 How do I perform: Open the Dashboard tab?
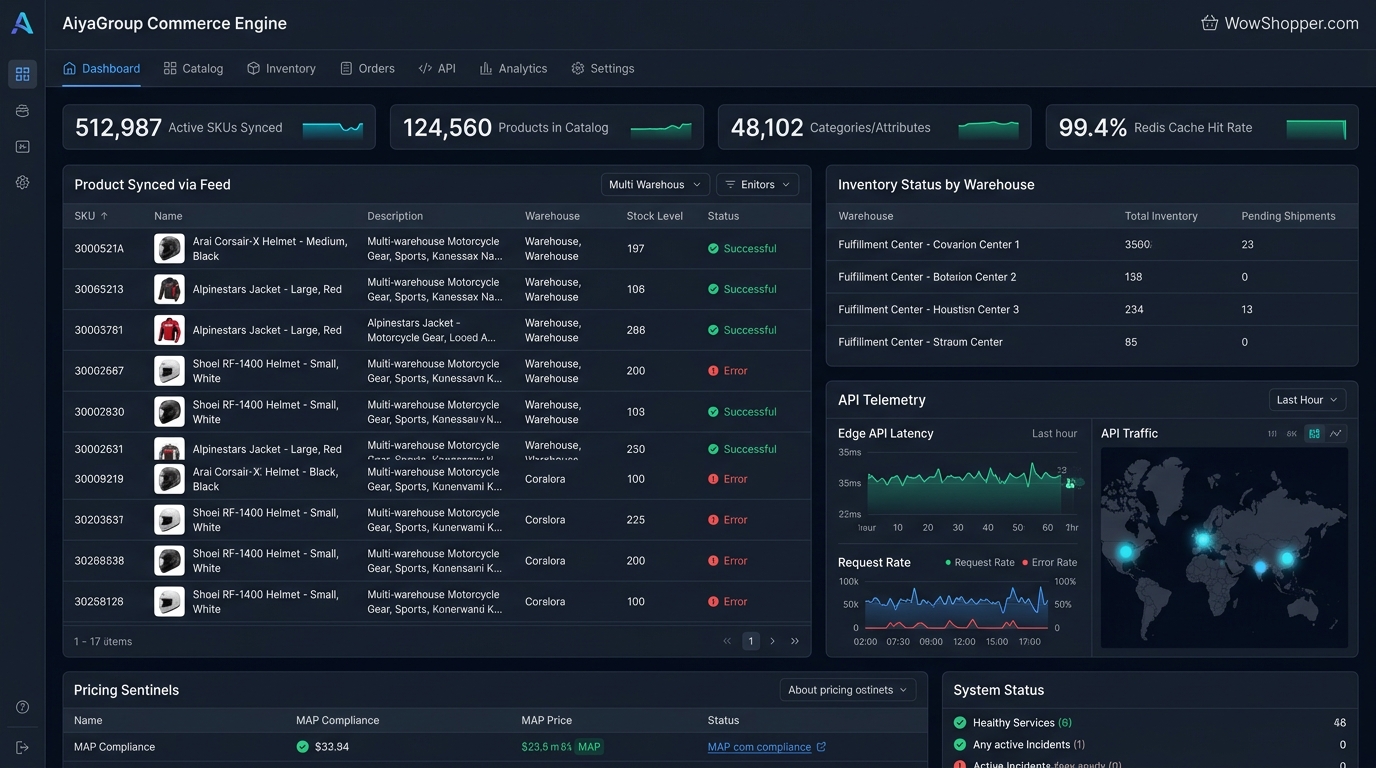click(x=101, y=69)
